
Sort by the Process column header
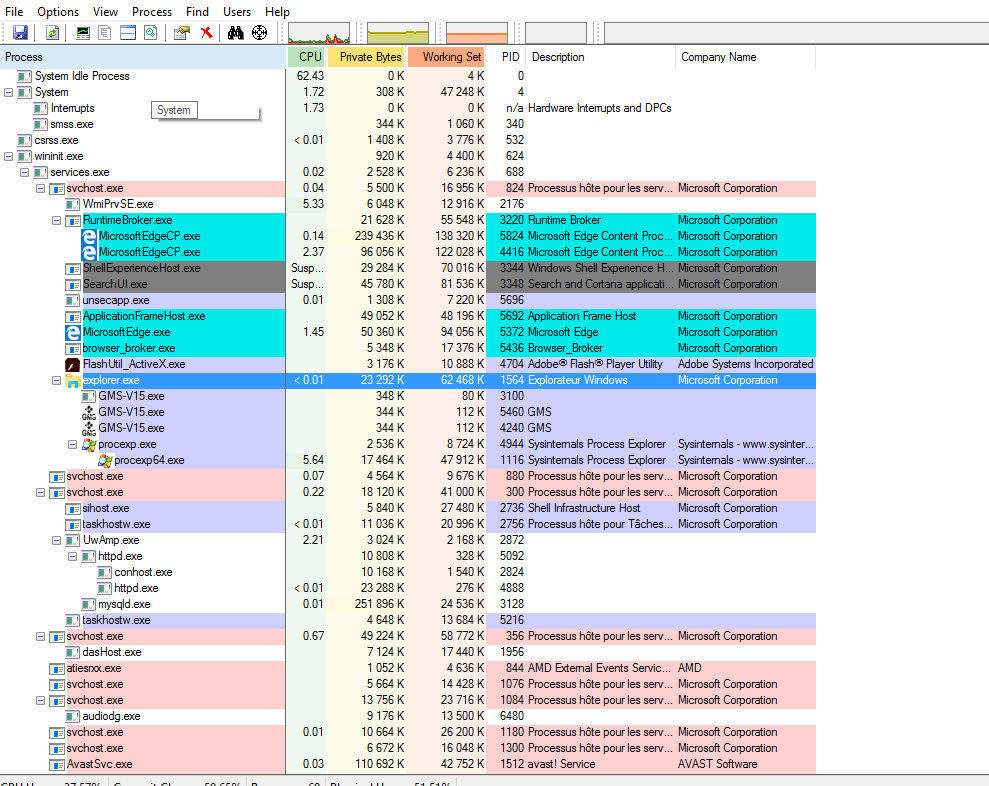point(143,57)
